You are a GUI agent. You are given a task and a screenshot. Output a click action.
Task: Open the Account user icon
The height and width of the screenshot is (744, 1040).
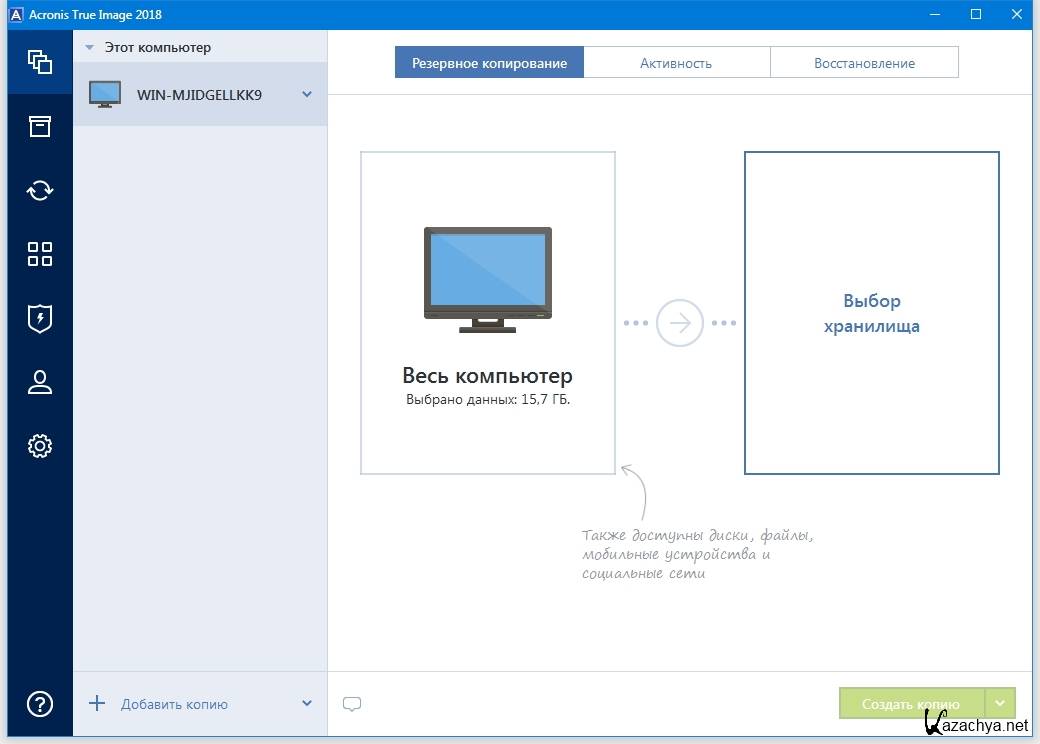(x=40, y=382)
